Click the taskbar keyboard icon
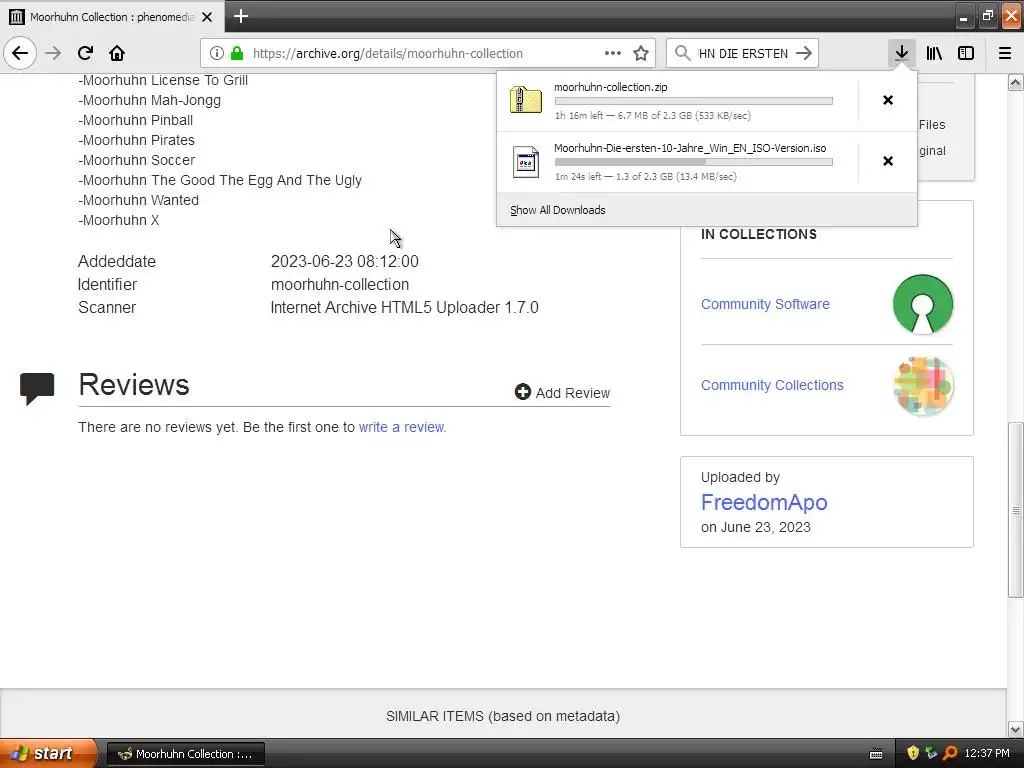1024x768 pixels. click(x=876, y=754)
